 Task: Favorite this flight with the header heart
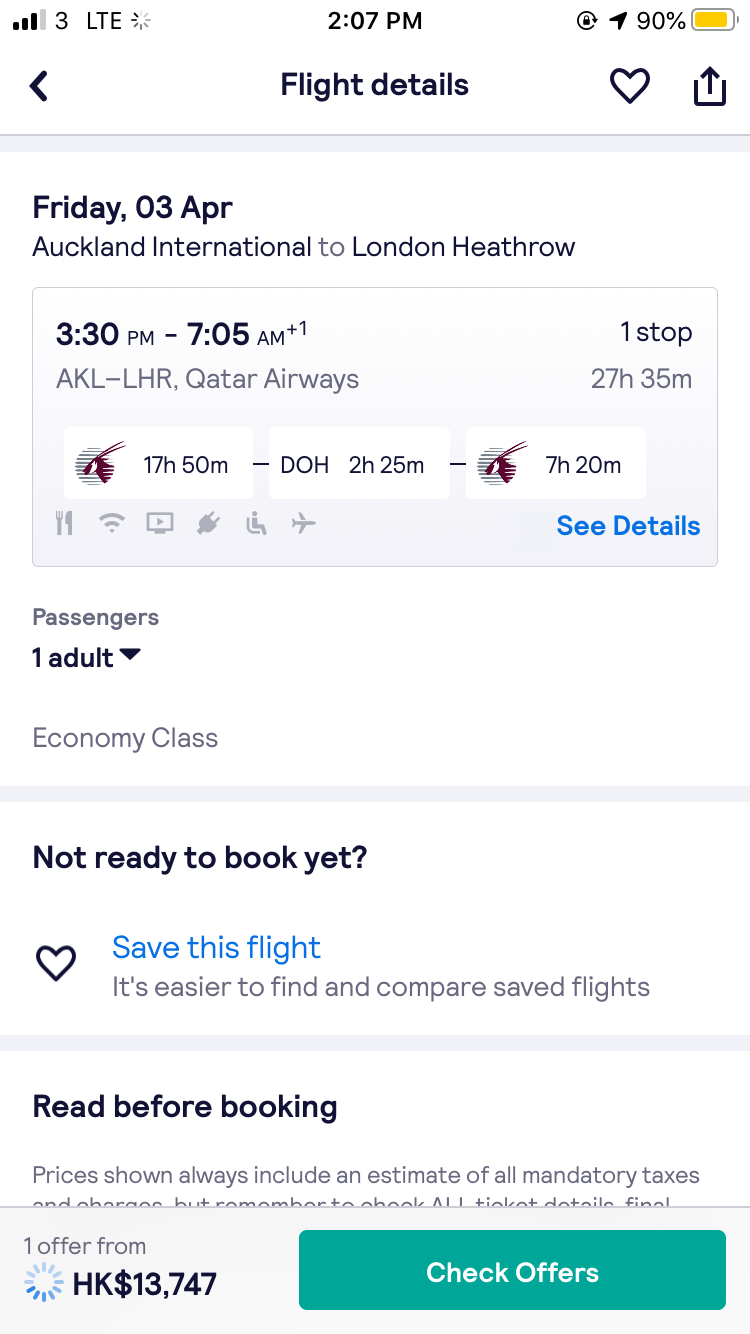point(630,86)
